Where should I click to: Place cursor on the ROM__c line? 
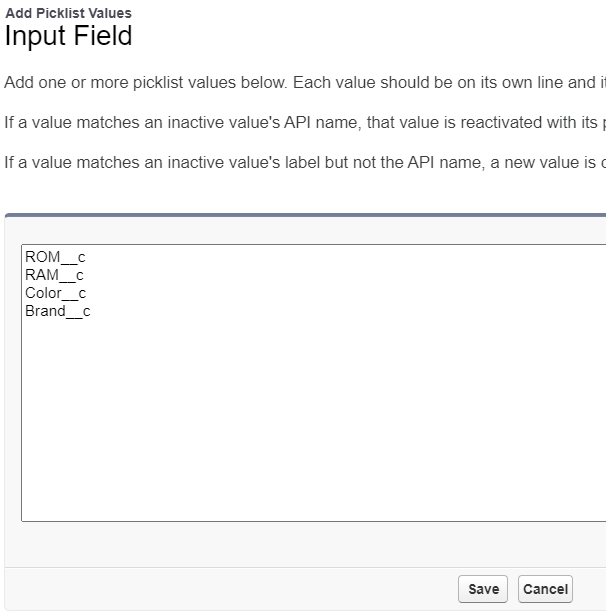[x=55, y=257]
